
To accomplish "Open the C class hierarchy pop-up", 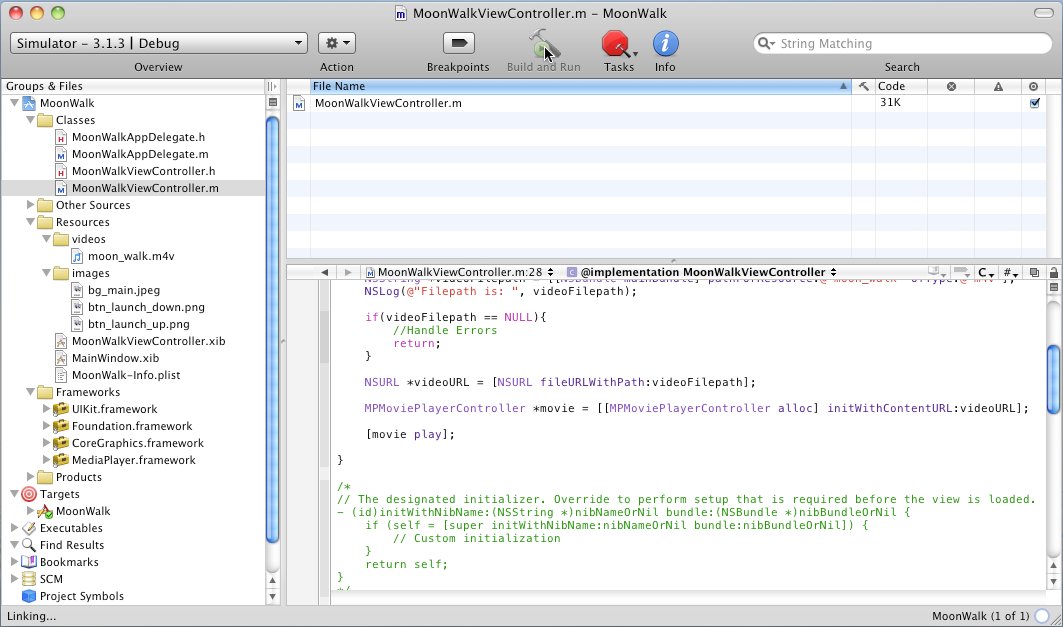I will pyautogui.click(x=986, y=272).
